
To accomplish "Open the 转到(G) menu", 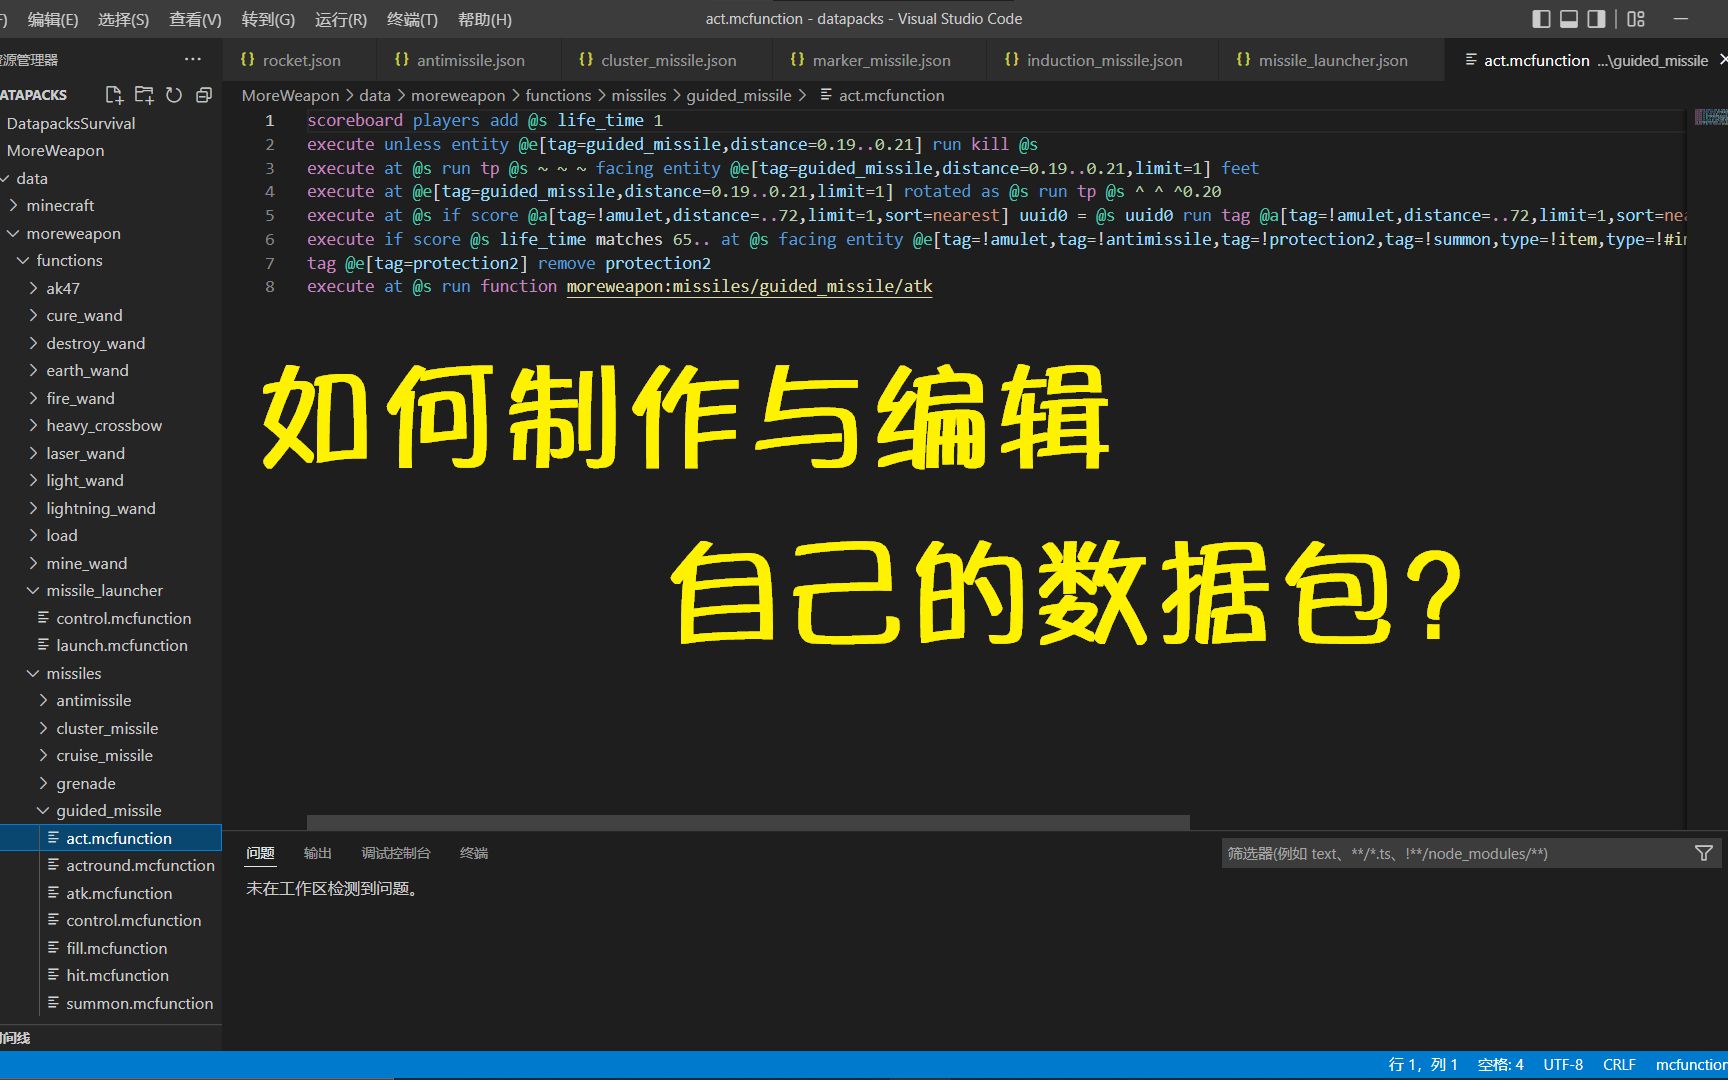I will click(268, 19).
